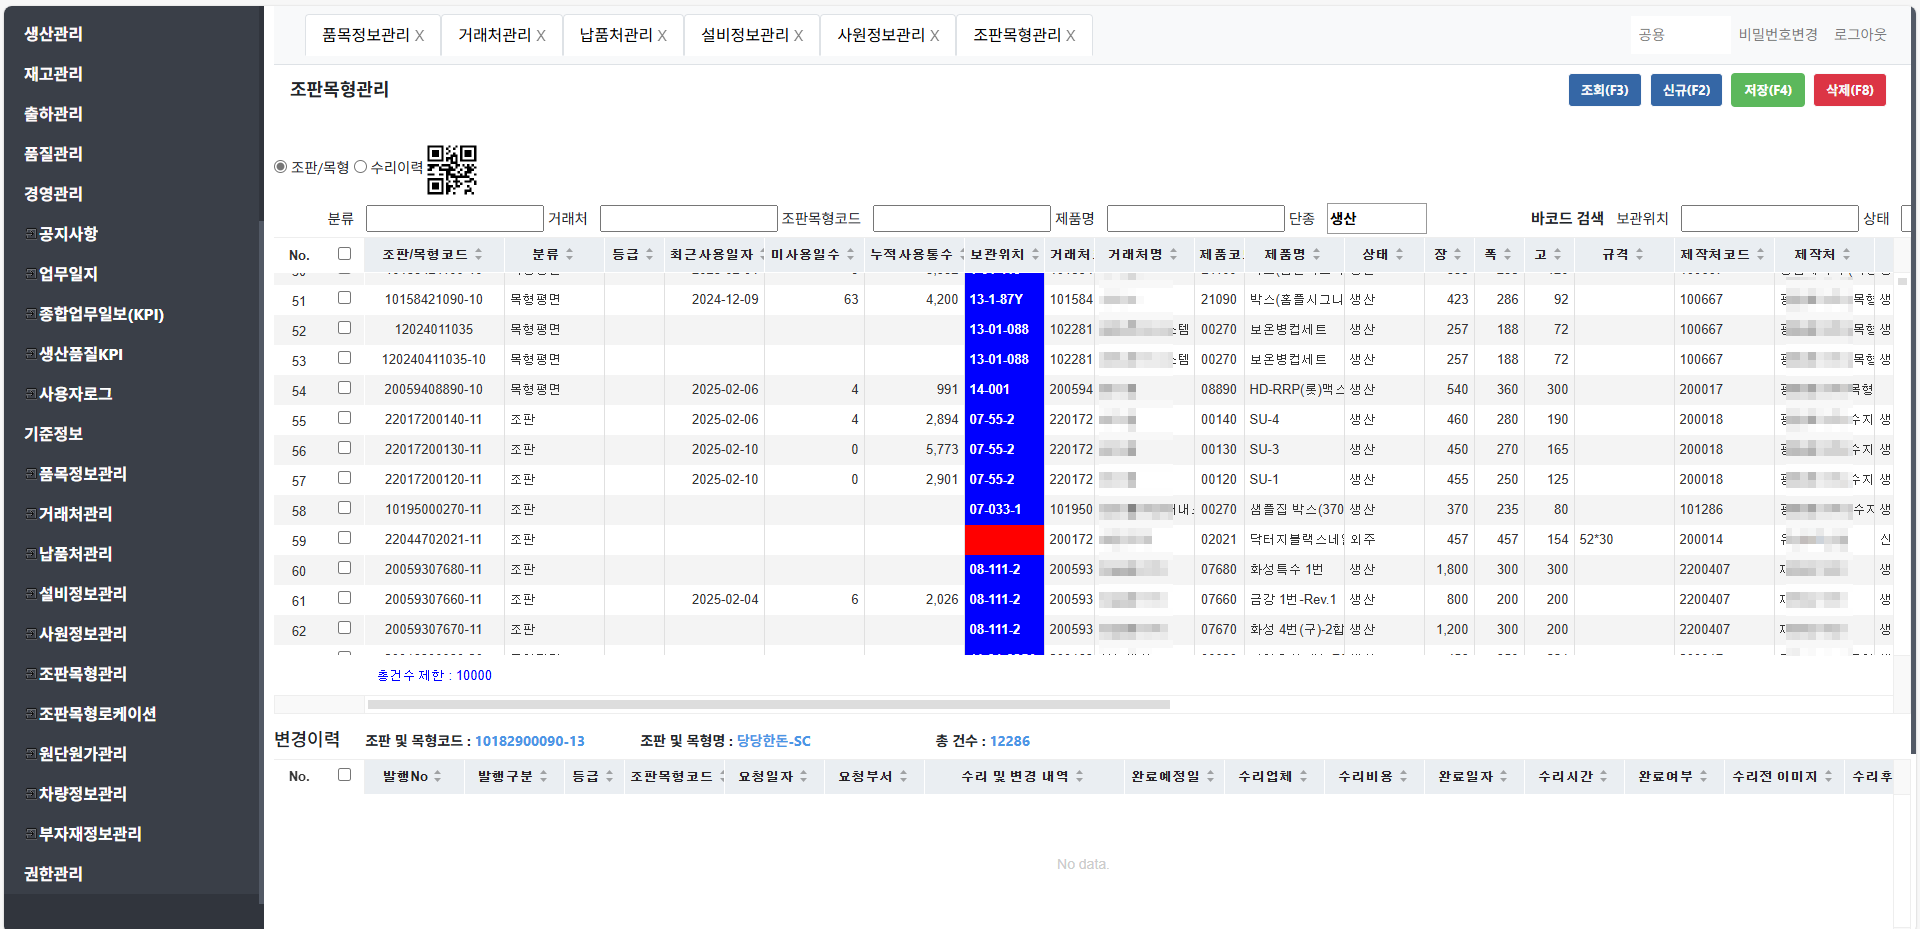Toggle the select-all checkbox in main table header

[345, 254]
